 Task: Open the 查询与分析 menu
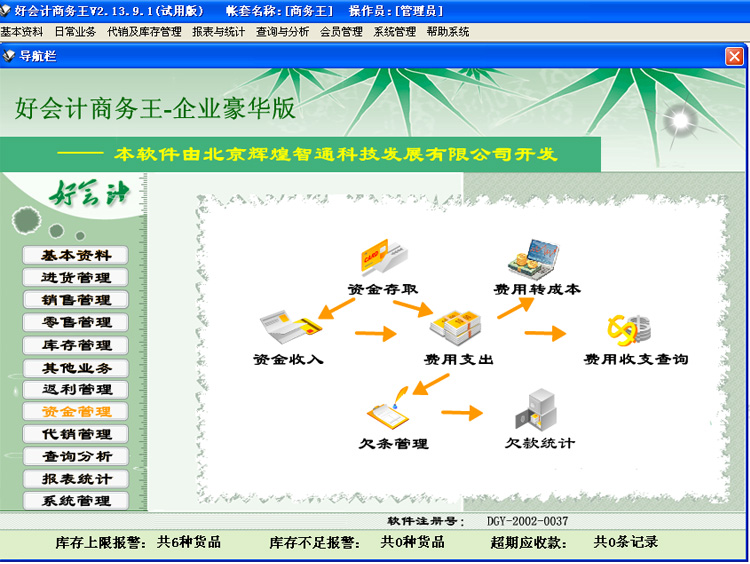coord(282,32)
